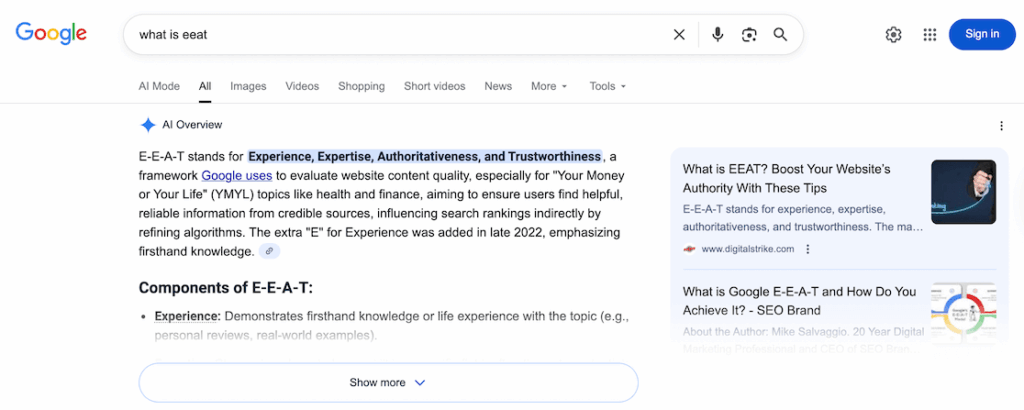Select the All results tab
Screen dimensions: 1024x410
(205, 86)
